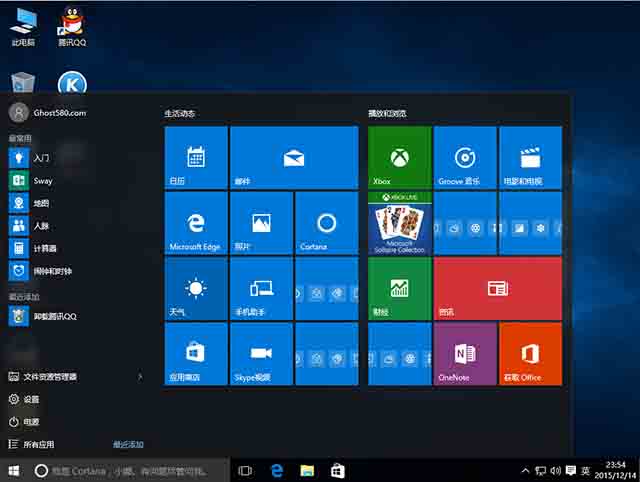
Task: Select the Tencent QQ (腾讯QQ) desktop icon
Action: [x=72, y=27]
